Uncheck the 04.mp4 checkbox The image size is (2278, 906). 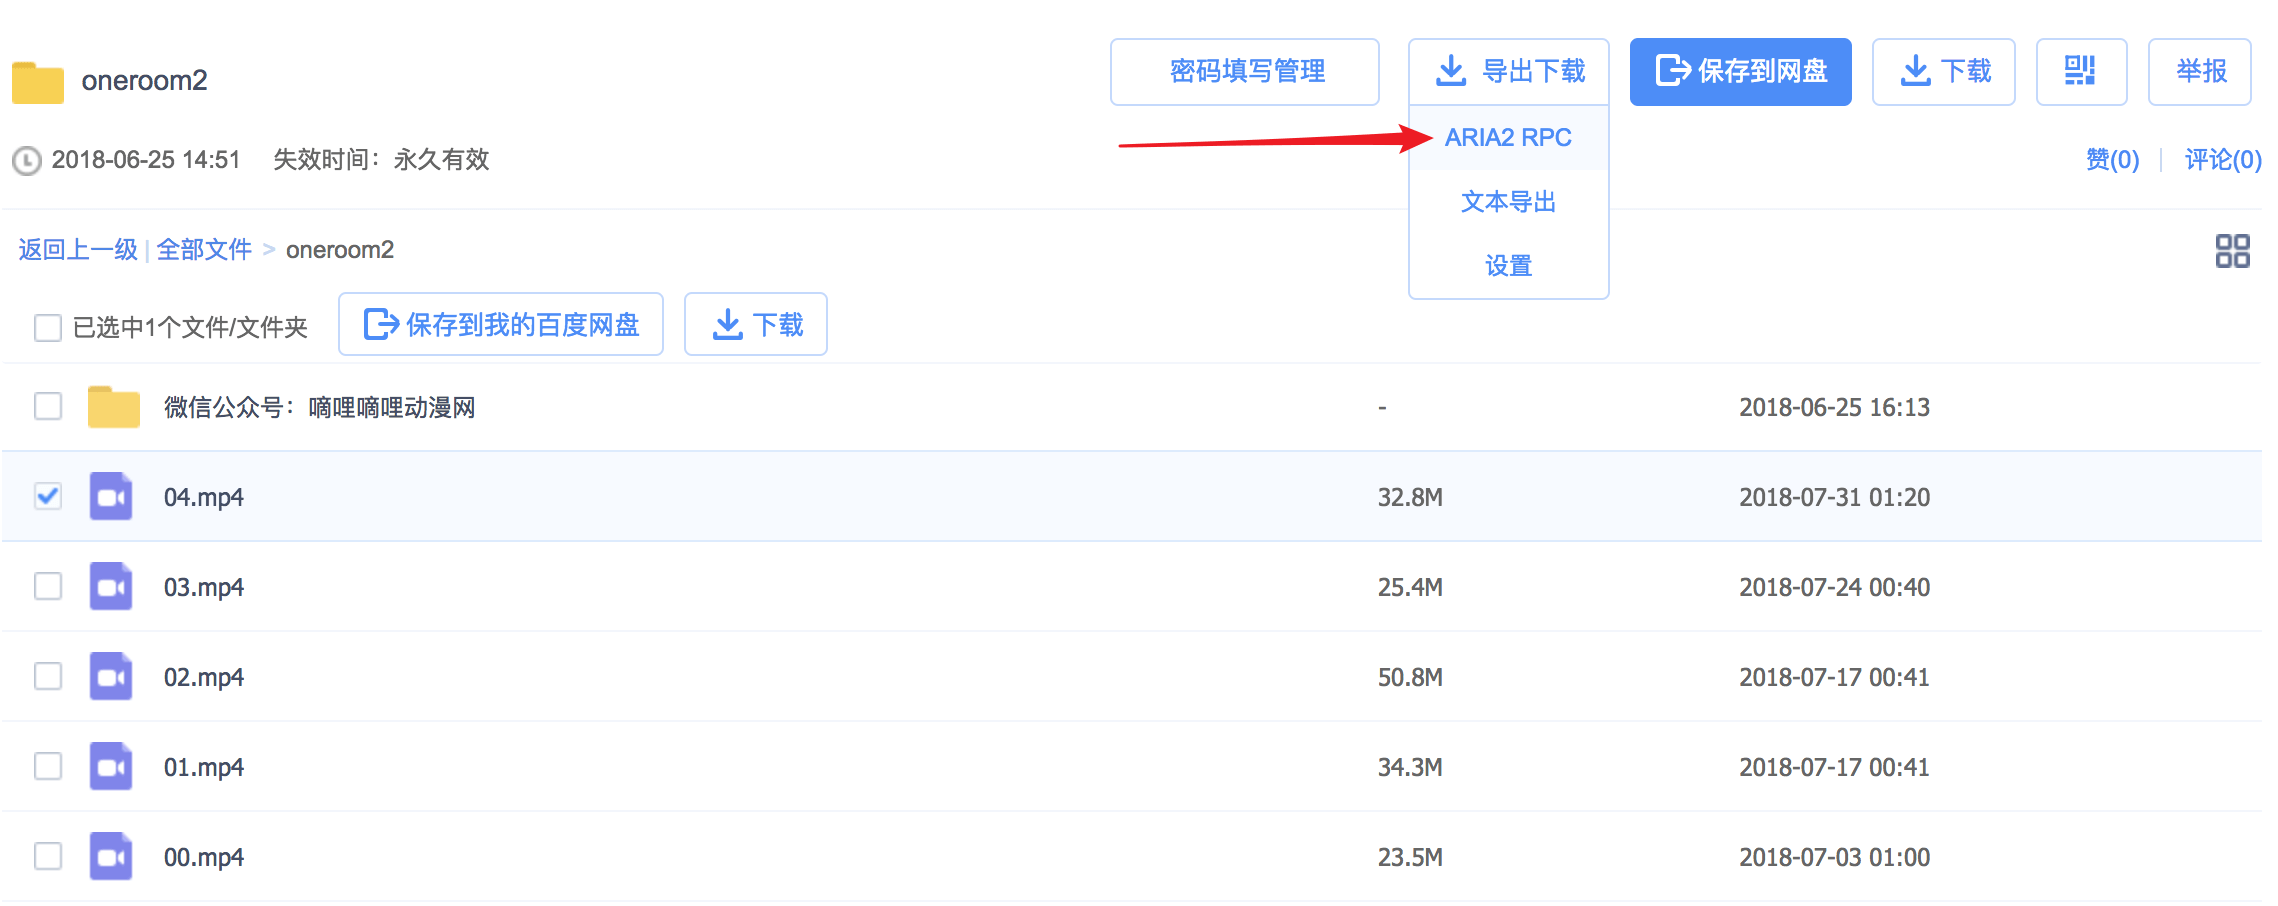click(48, 496)
